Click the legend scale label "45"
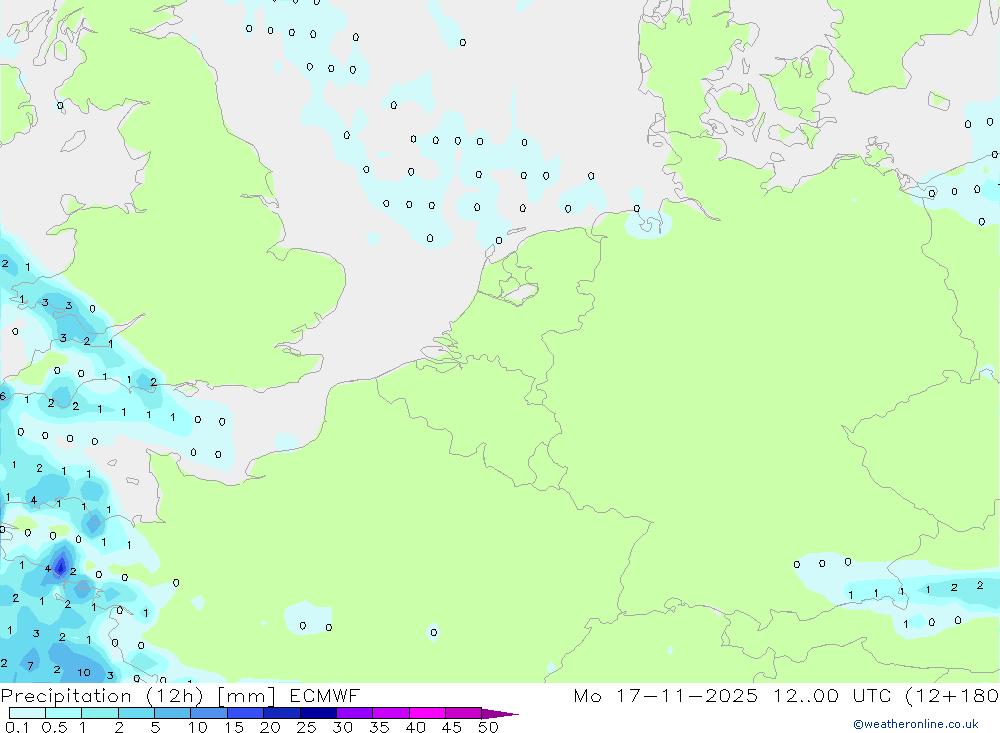Image resolution: width=1000 pixels, height=733 pixels. pos(452,727)
